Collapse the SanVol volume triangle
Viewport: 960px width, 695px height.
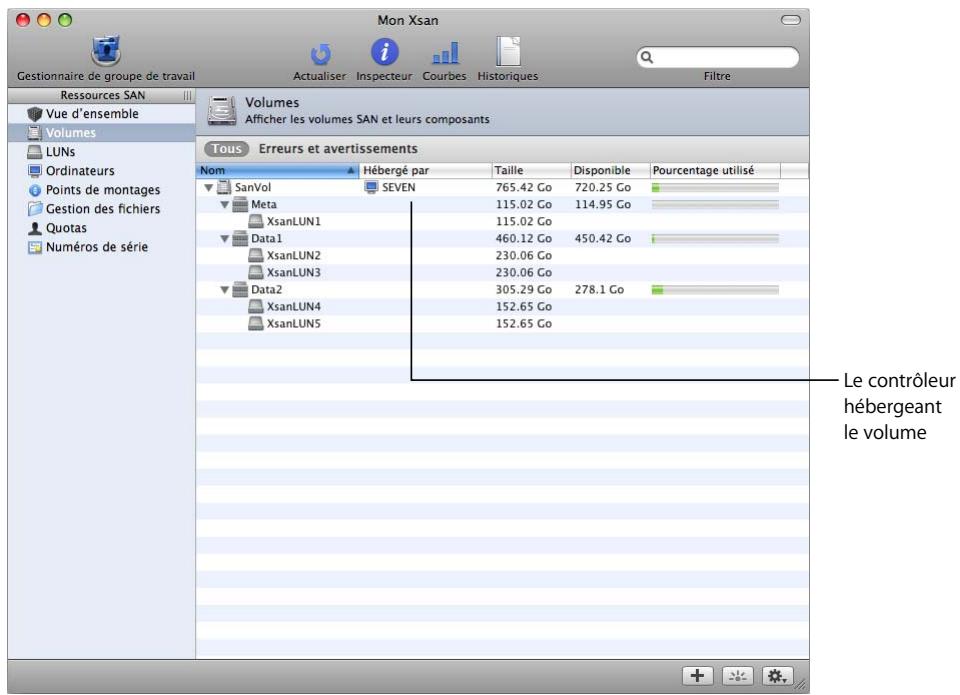pos(209,188)
